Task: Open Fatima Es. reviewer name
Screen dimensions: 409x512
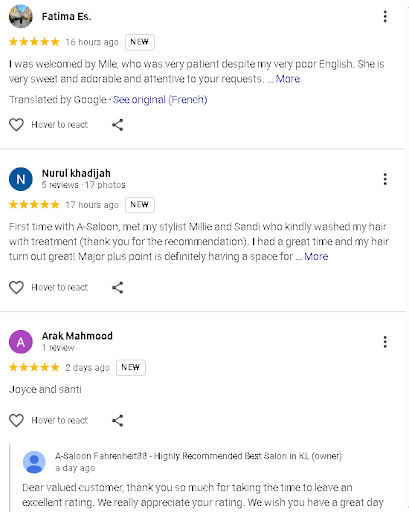Action: 66,16
